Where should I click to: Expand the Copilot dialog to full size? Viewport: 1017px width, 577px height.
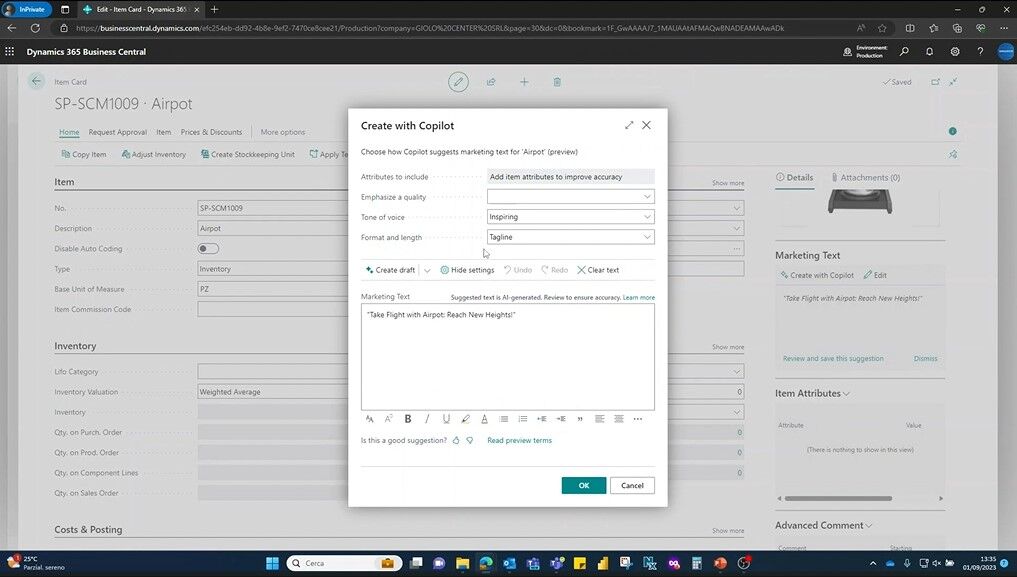point(629,125)
